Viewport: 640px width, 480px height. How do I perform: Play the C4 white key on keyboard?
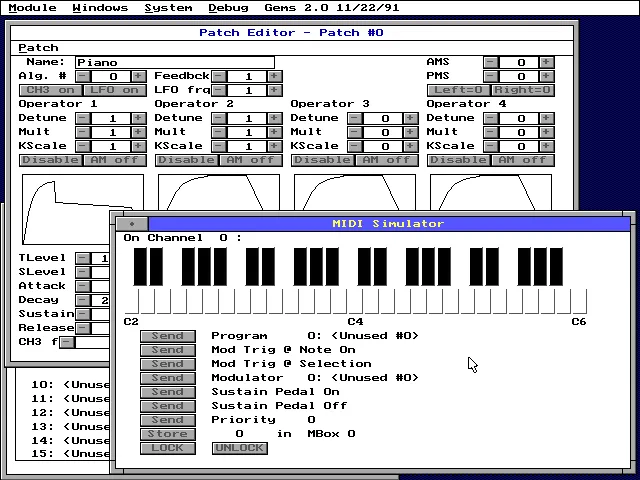(355, 302)
